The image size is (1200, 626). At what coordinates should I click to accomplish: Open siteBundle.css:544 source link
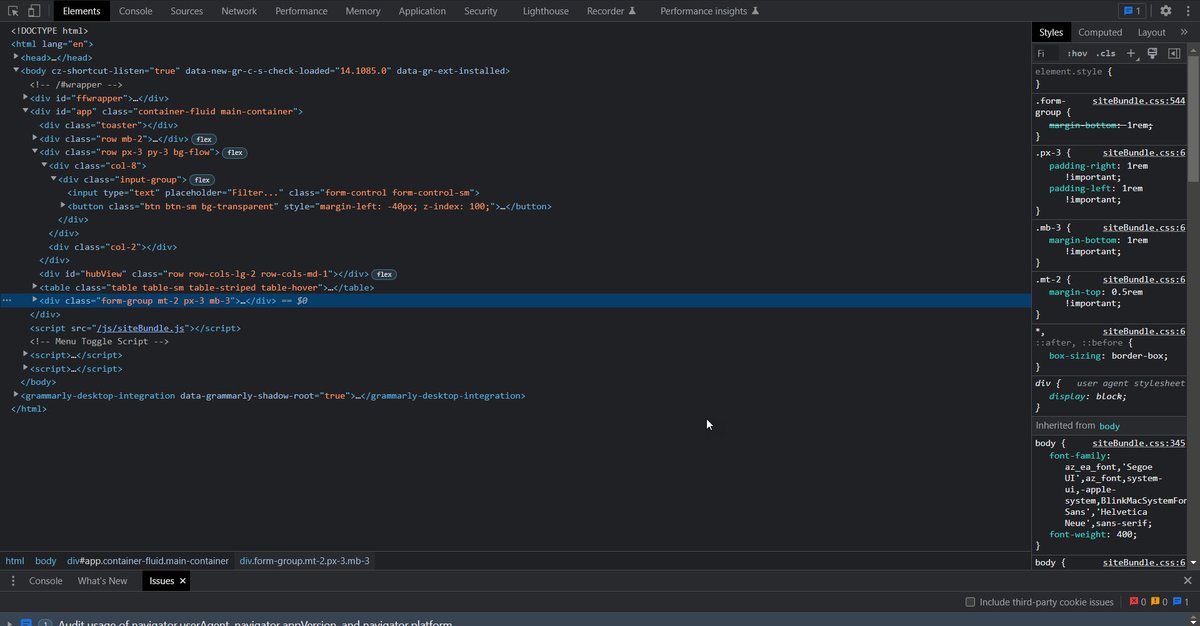pos(1138,101)
